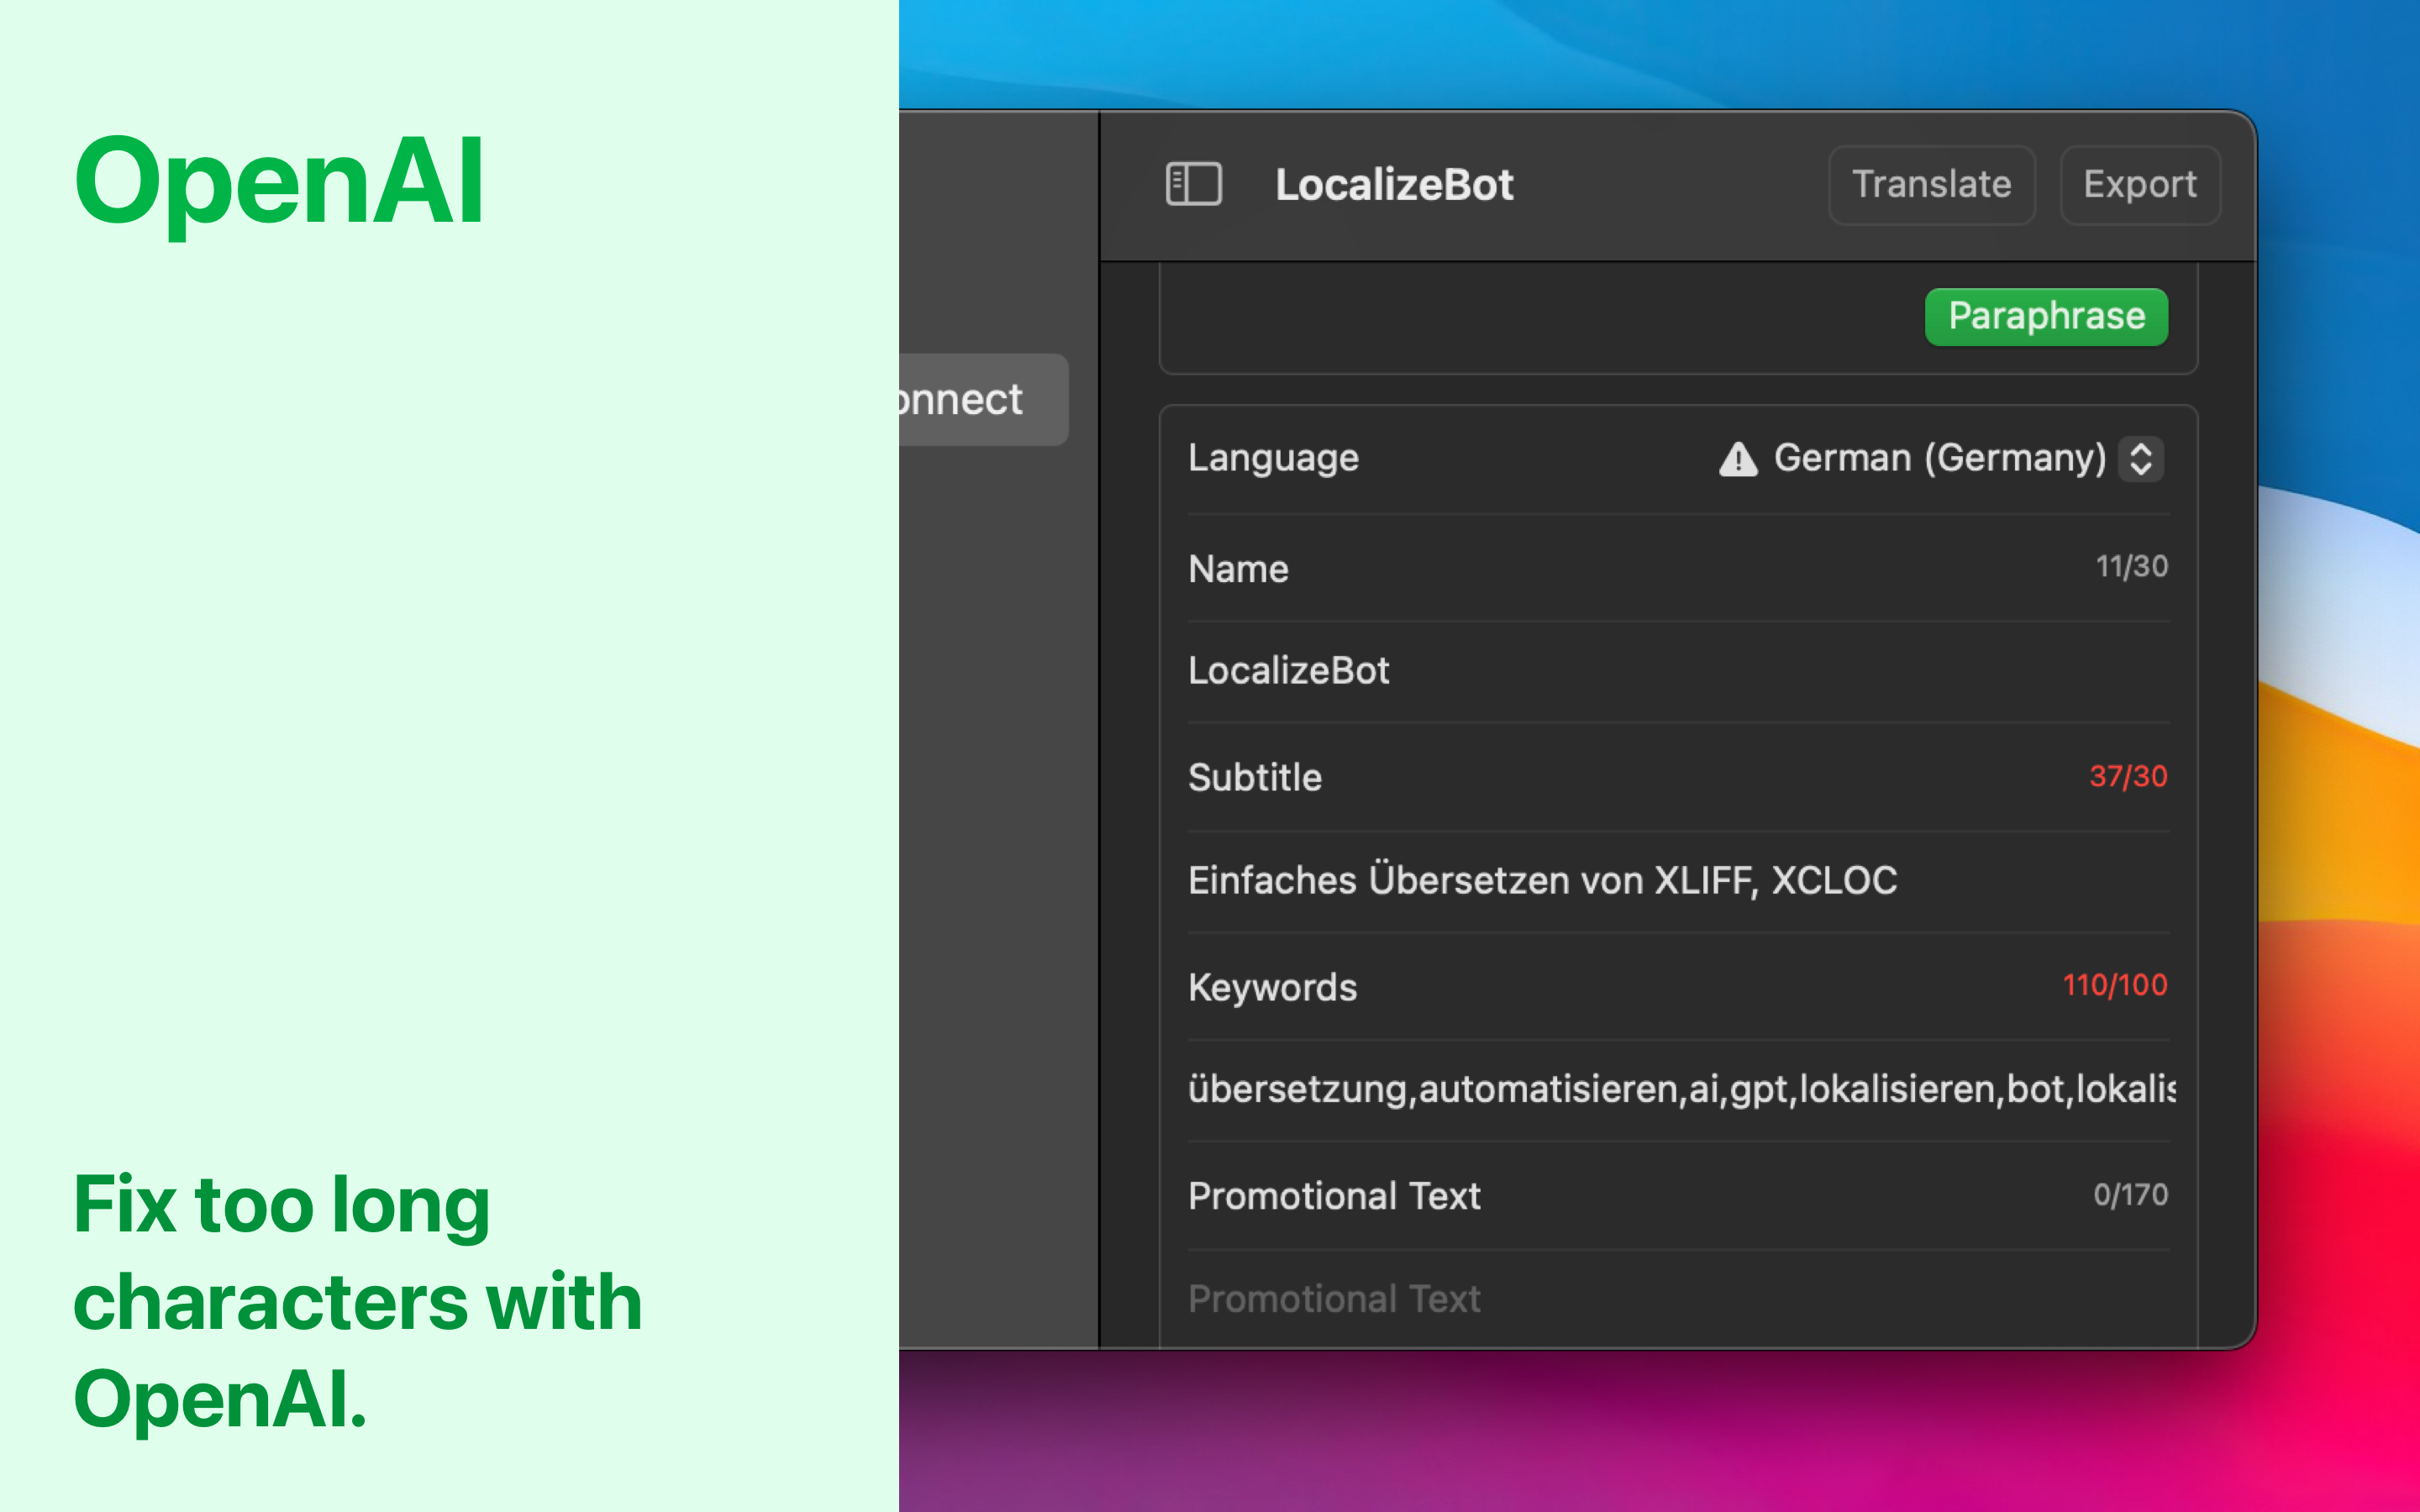
Task: Edit the Name field containing LocalizeBot
Action: 1678,670
